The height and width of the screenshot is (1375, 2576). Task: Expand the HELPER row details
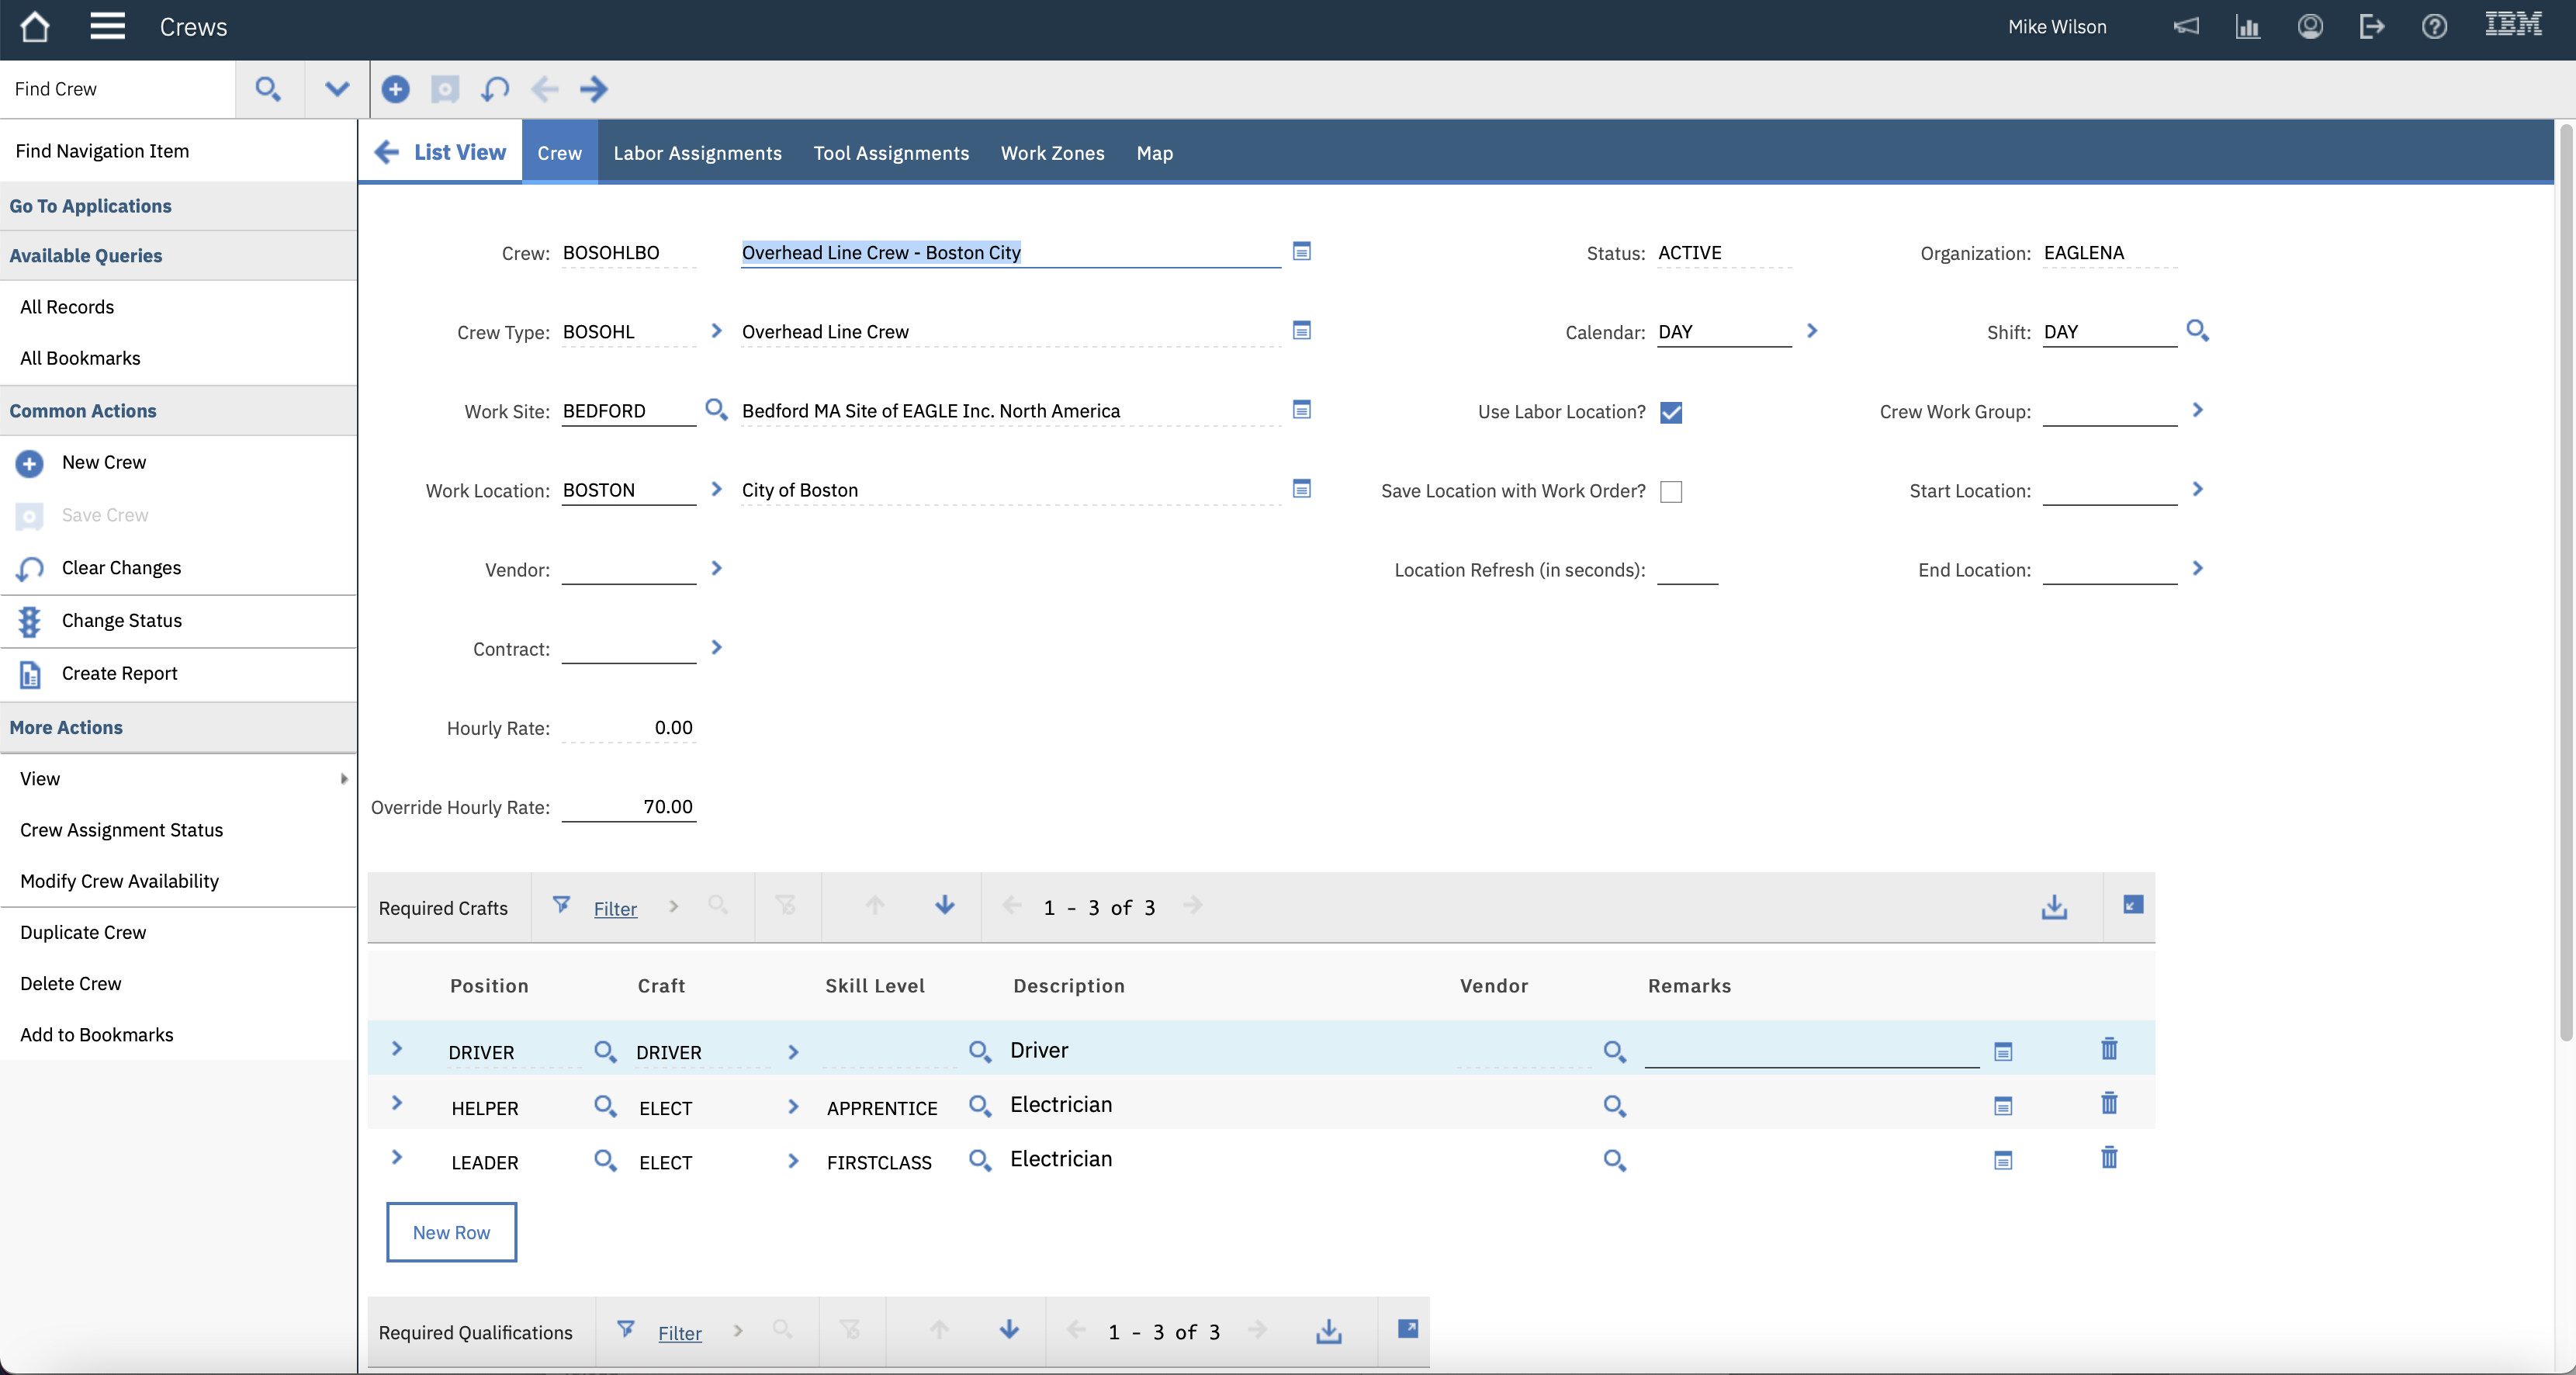click(397, 1103)
